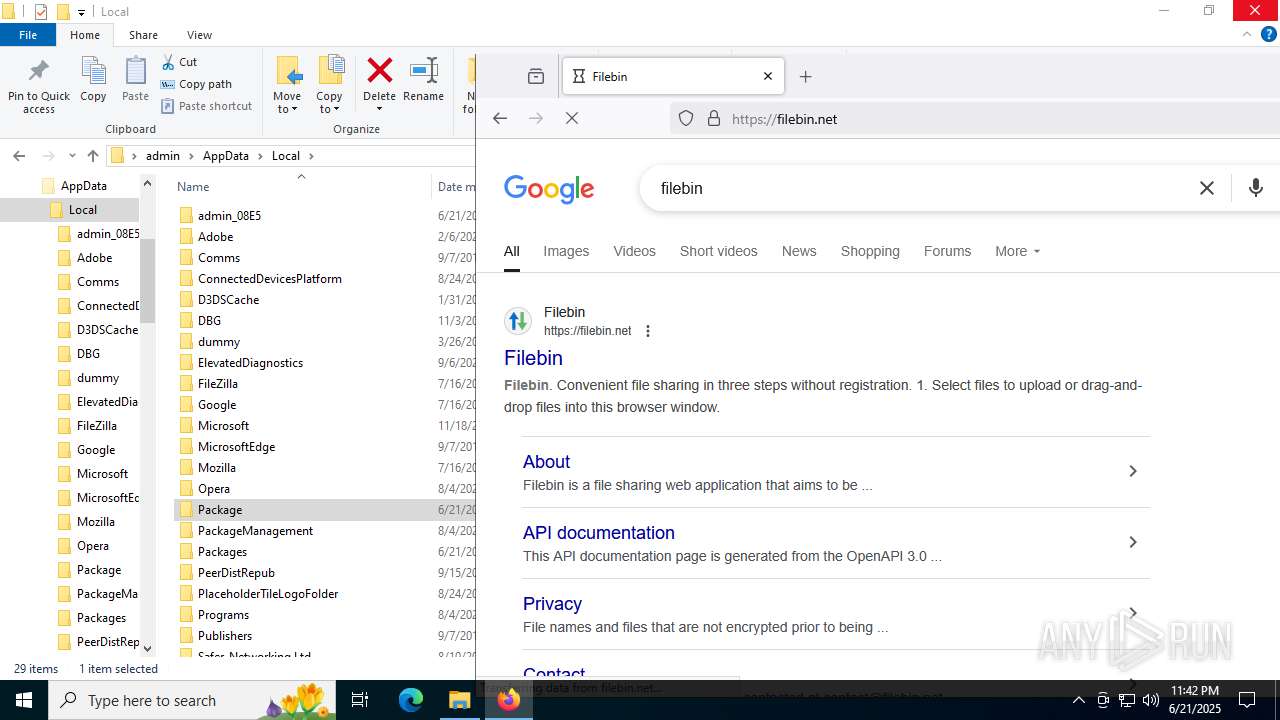Show hidden system tray icons
The height and width of the screenshot is (720, 1280).
1079,700
